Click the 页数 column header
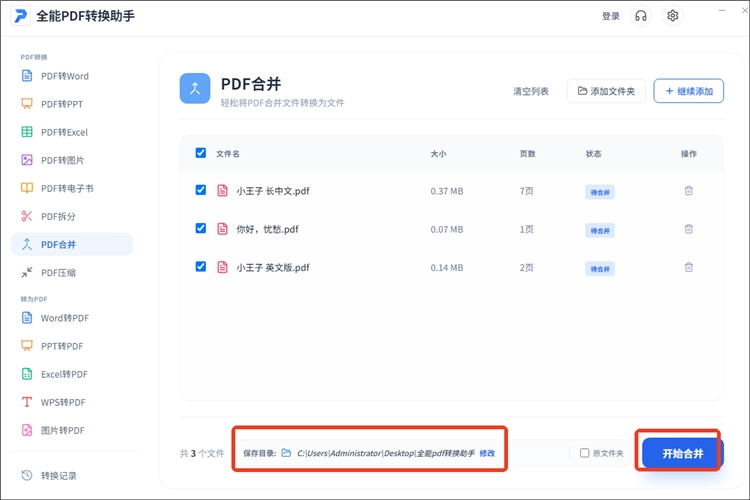750x500 pixels. coord(528,154)
